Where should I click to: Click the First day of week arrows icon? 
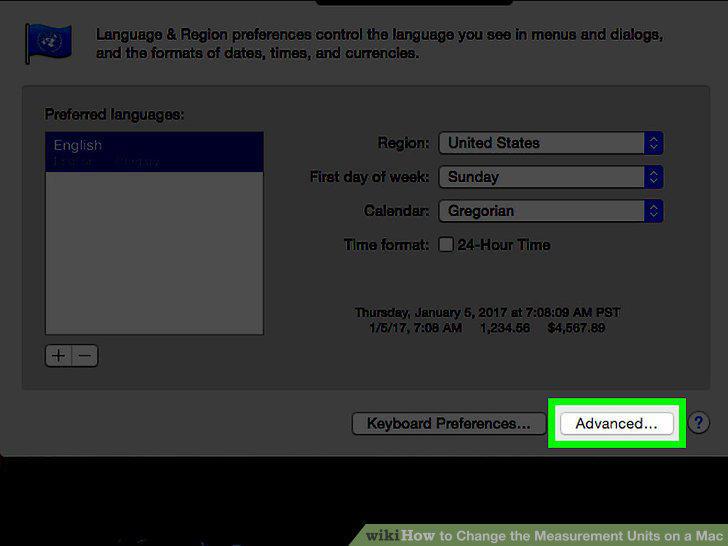[653, 177]
